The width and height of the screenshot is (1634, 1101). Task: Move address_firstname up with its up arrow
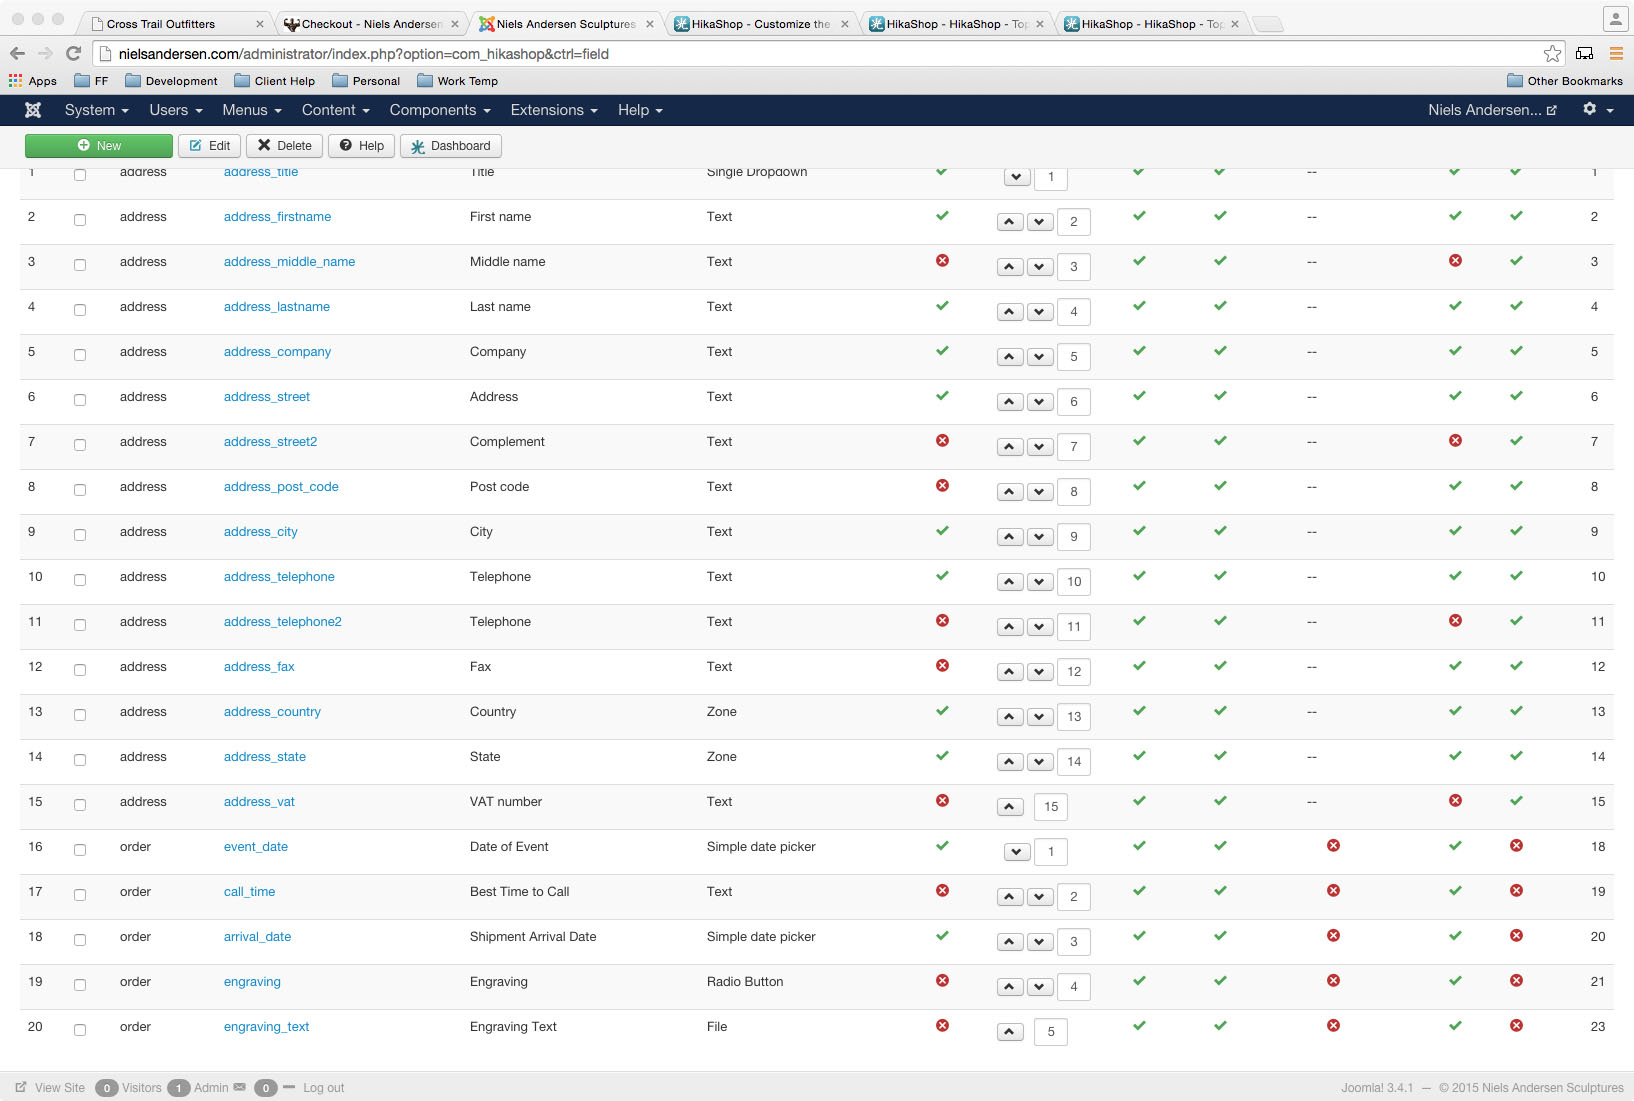[x=1010, y=222]
